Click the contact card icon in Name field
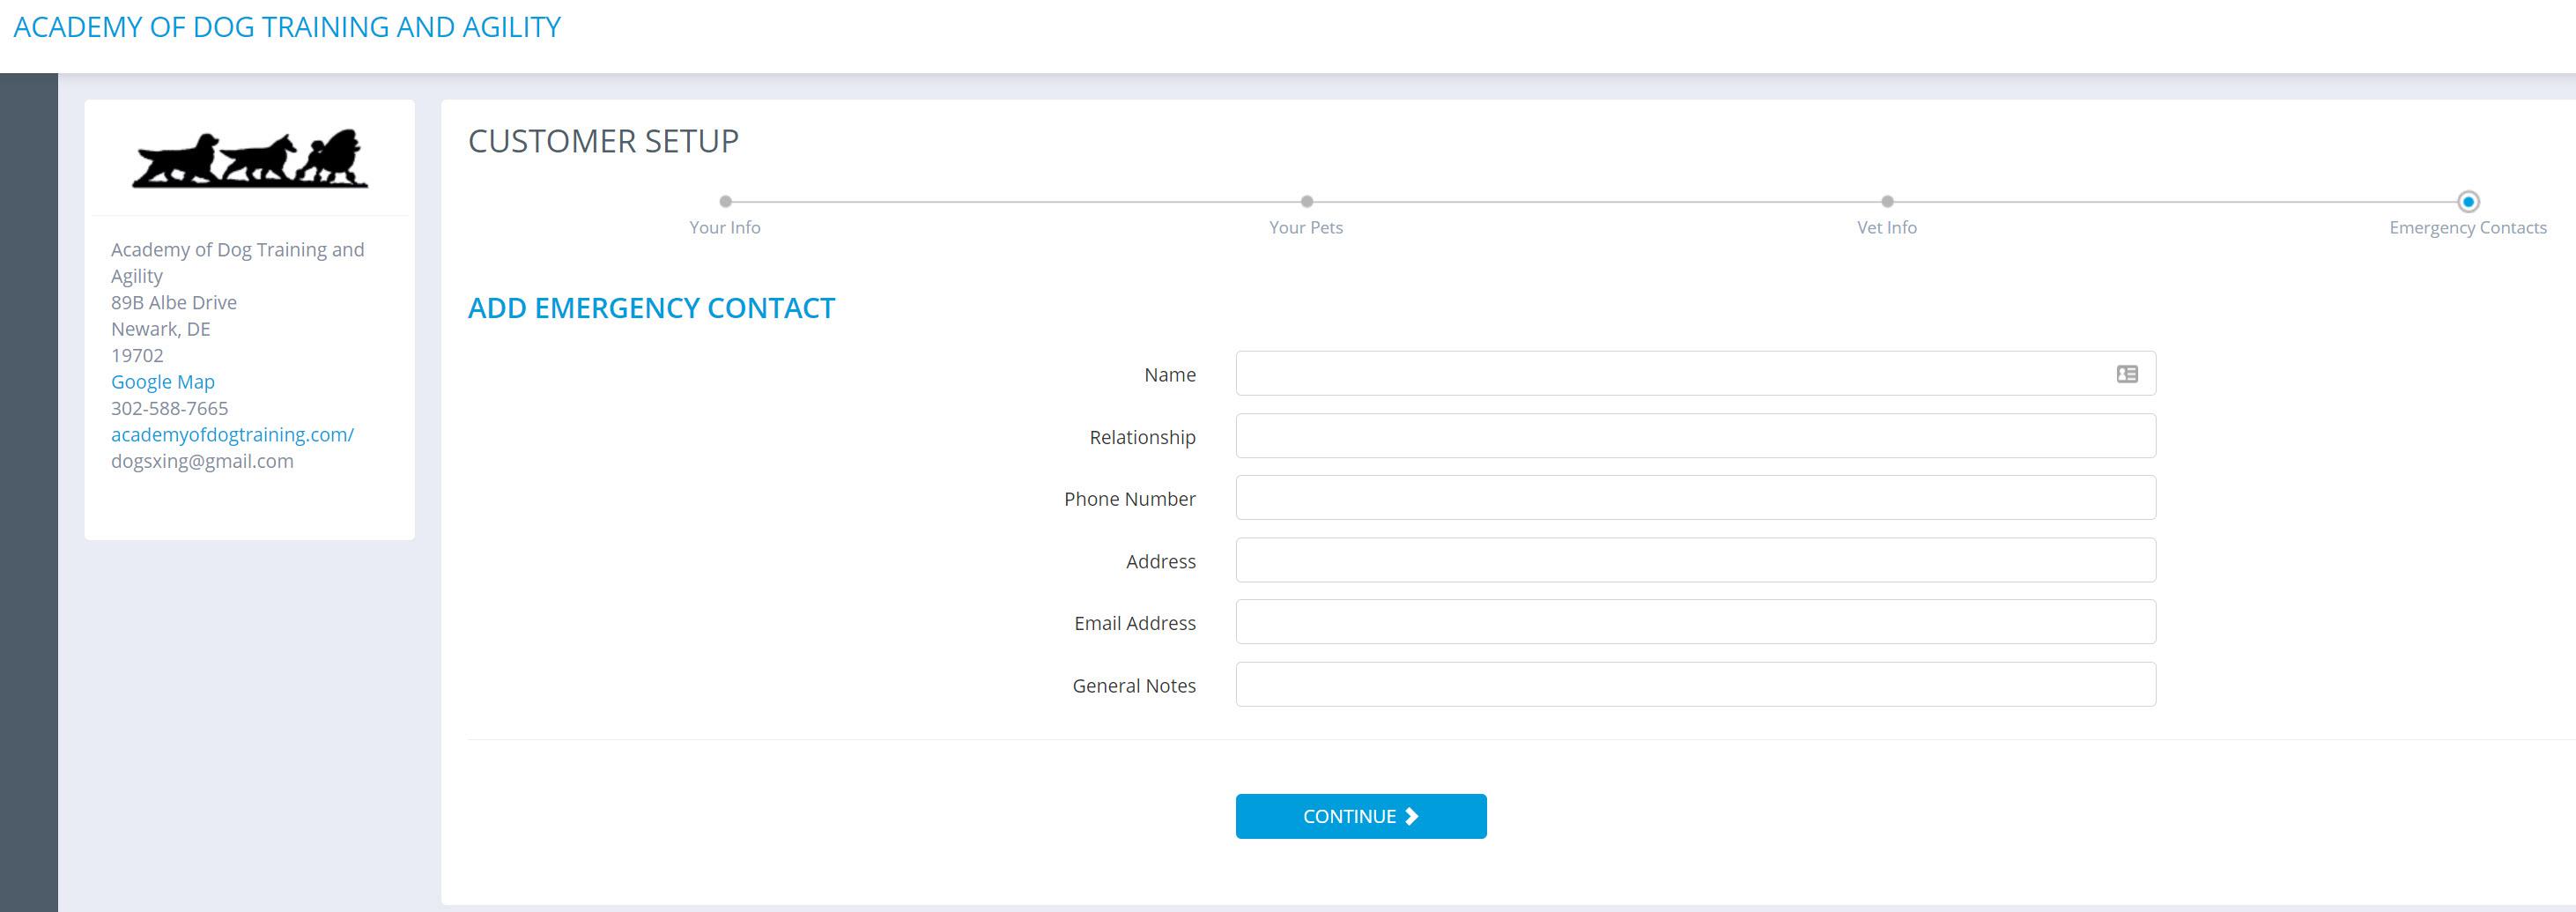The width and height of the screenshot is (2576, 912). [2126, 374]
